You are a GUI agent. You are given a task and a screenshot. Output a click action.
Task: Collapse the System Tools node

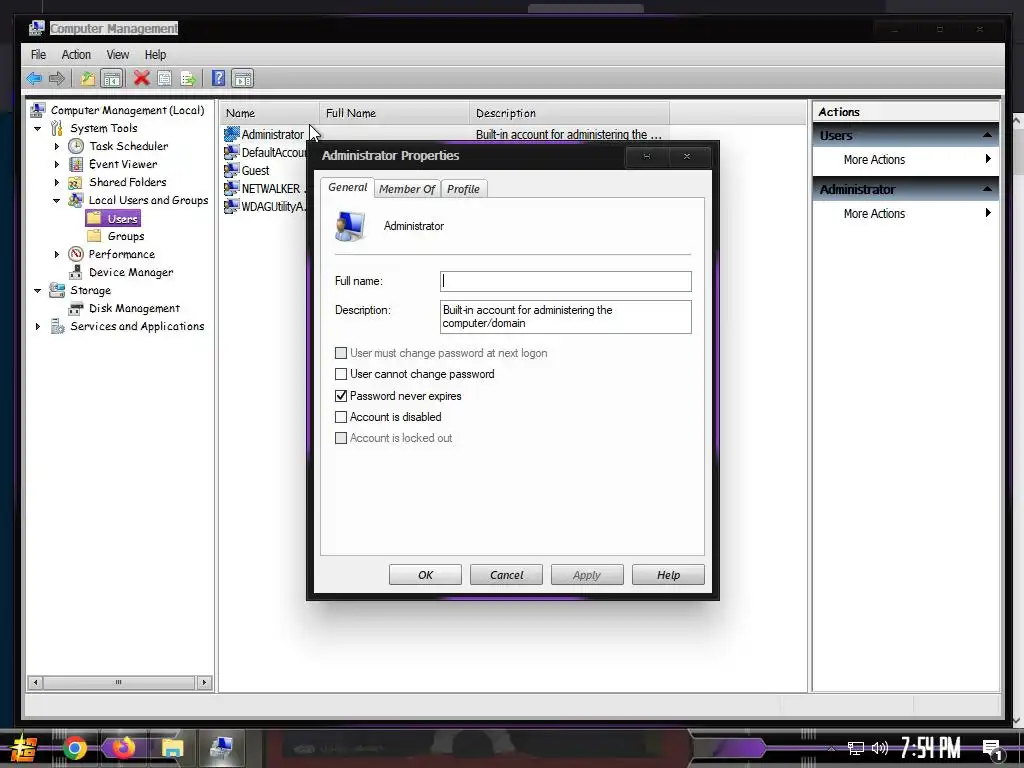pos(38,129)
